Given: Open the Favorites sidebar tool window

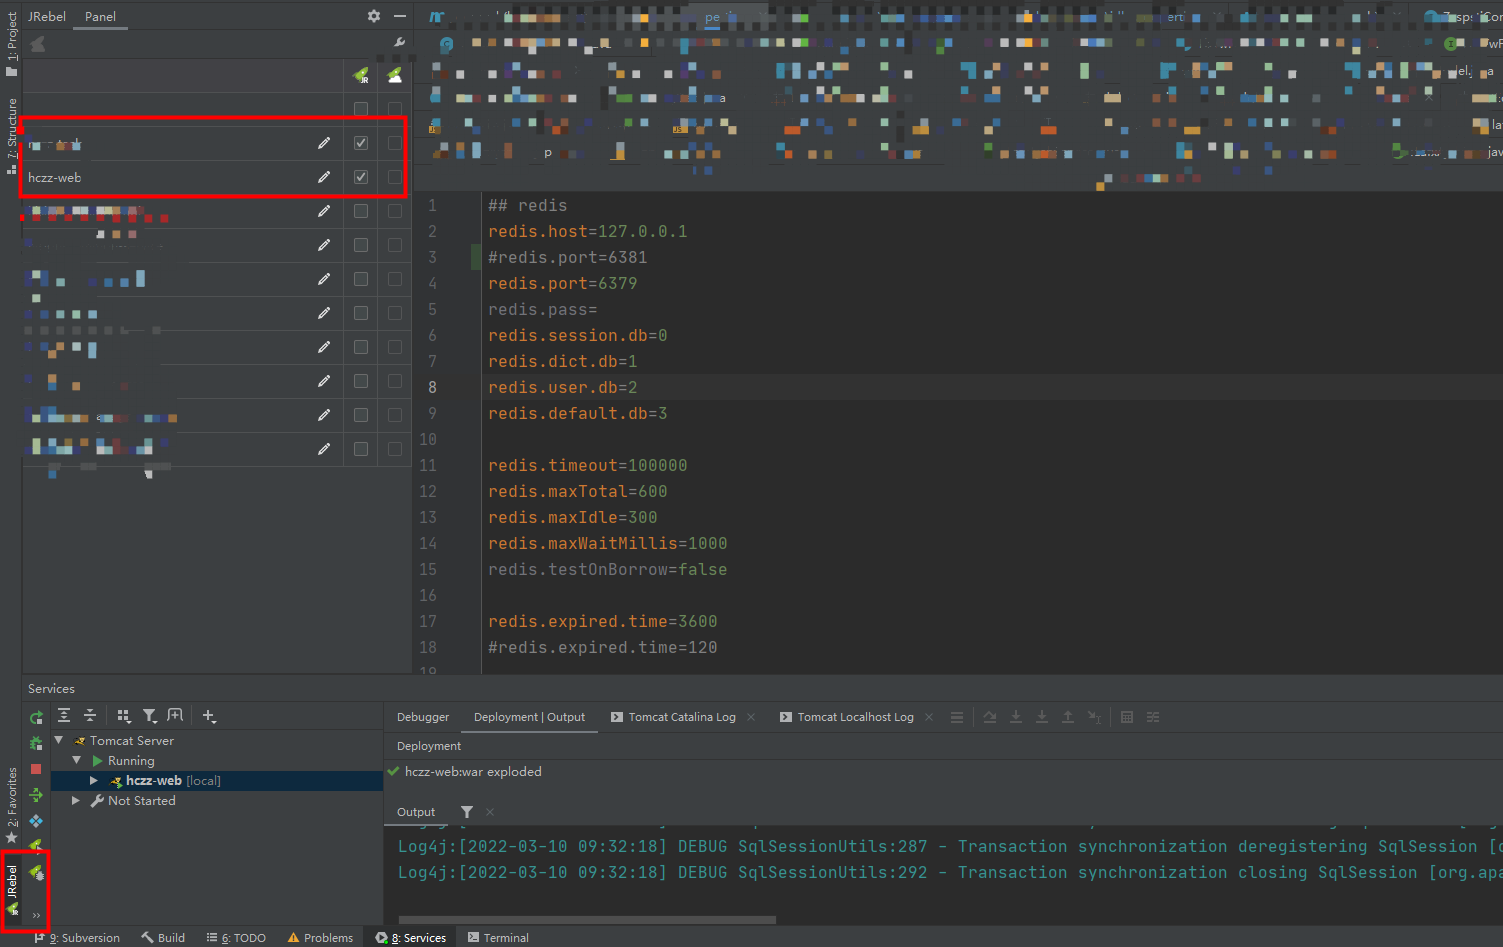Looking at the screenshot, I should pyautogui.click(x=11, y=806).
